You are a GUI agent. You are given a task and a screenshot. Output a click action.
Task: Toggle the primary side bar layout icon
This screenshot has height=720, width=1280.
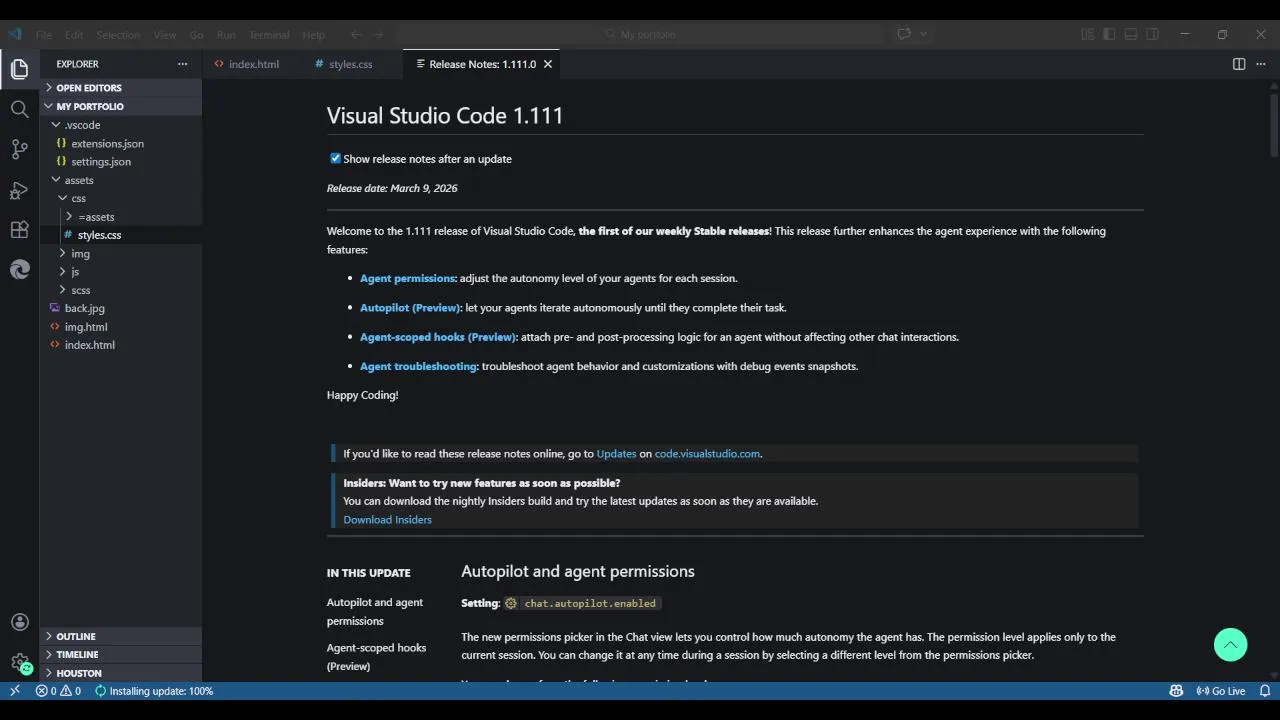click(1109, 34)
